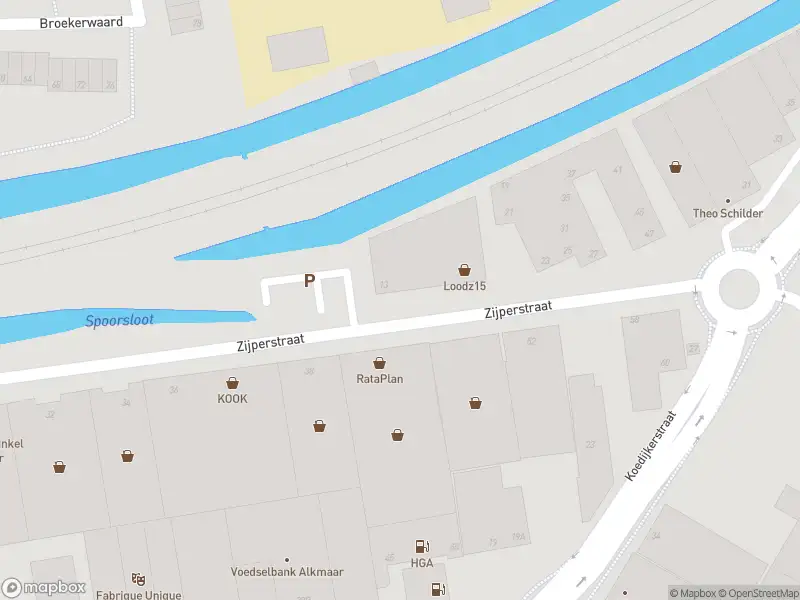Click the KOOK shop basket icon
This screenshot has height=600, width=800.
coord(232,383)
